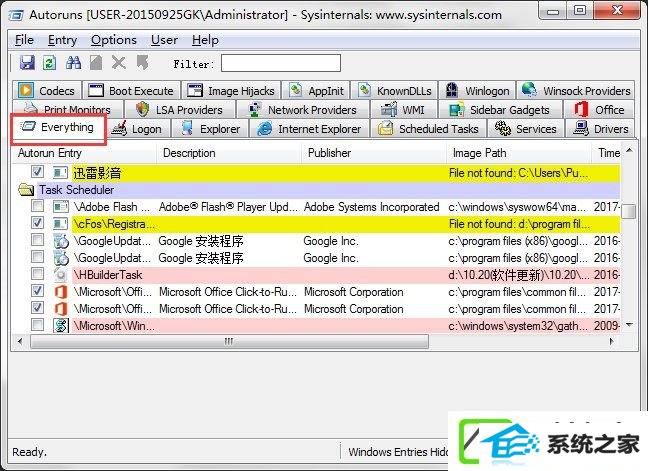Open the Winlogon tab

point(478,90)
